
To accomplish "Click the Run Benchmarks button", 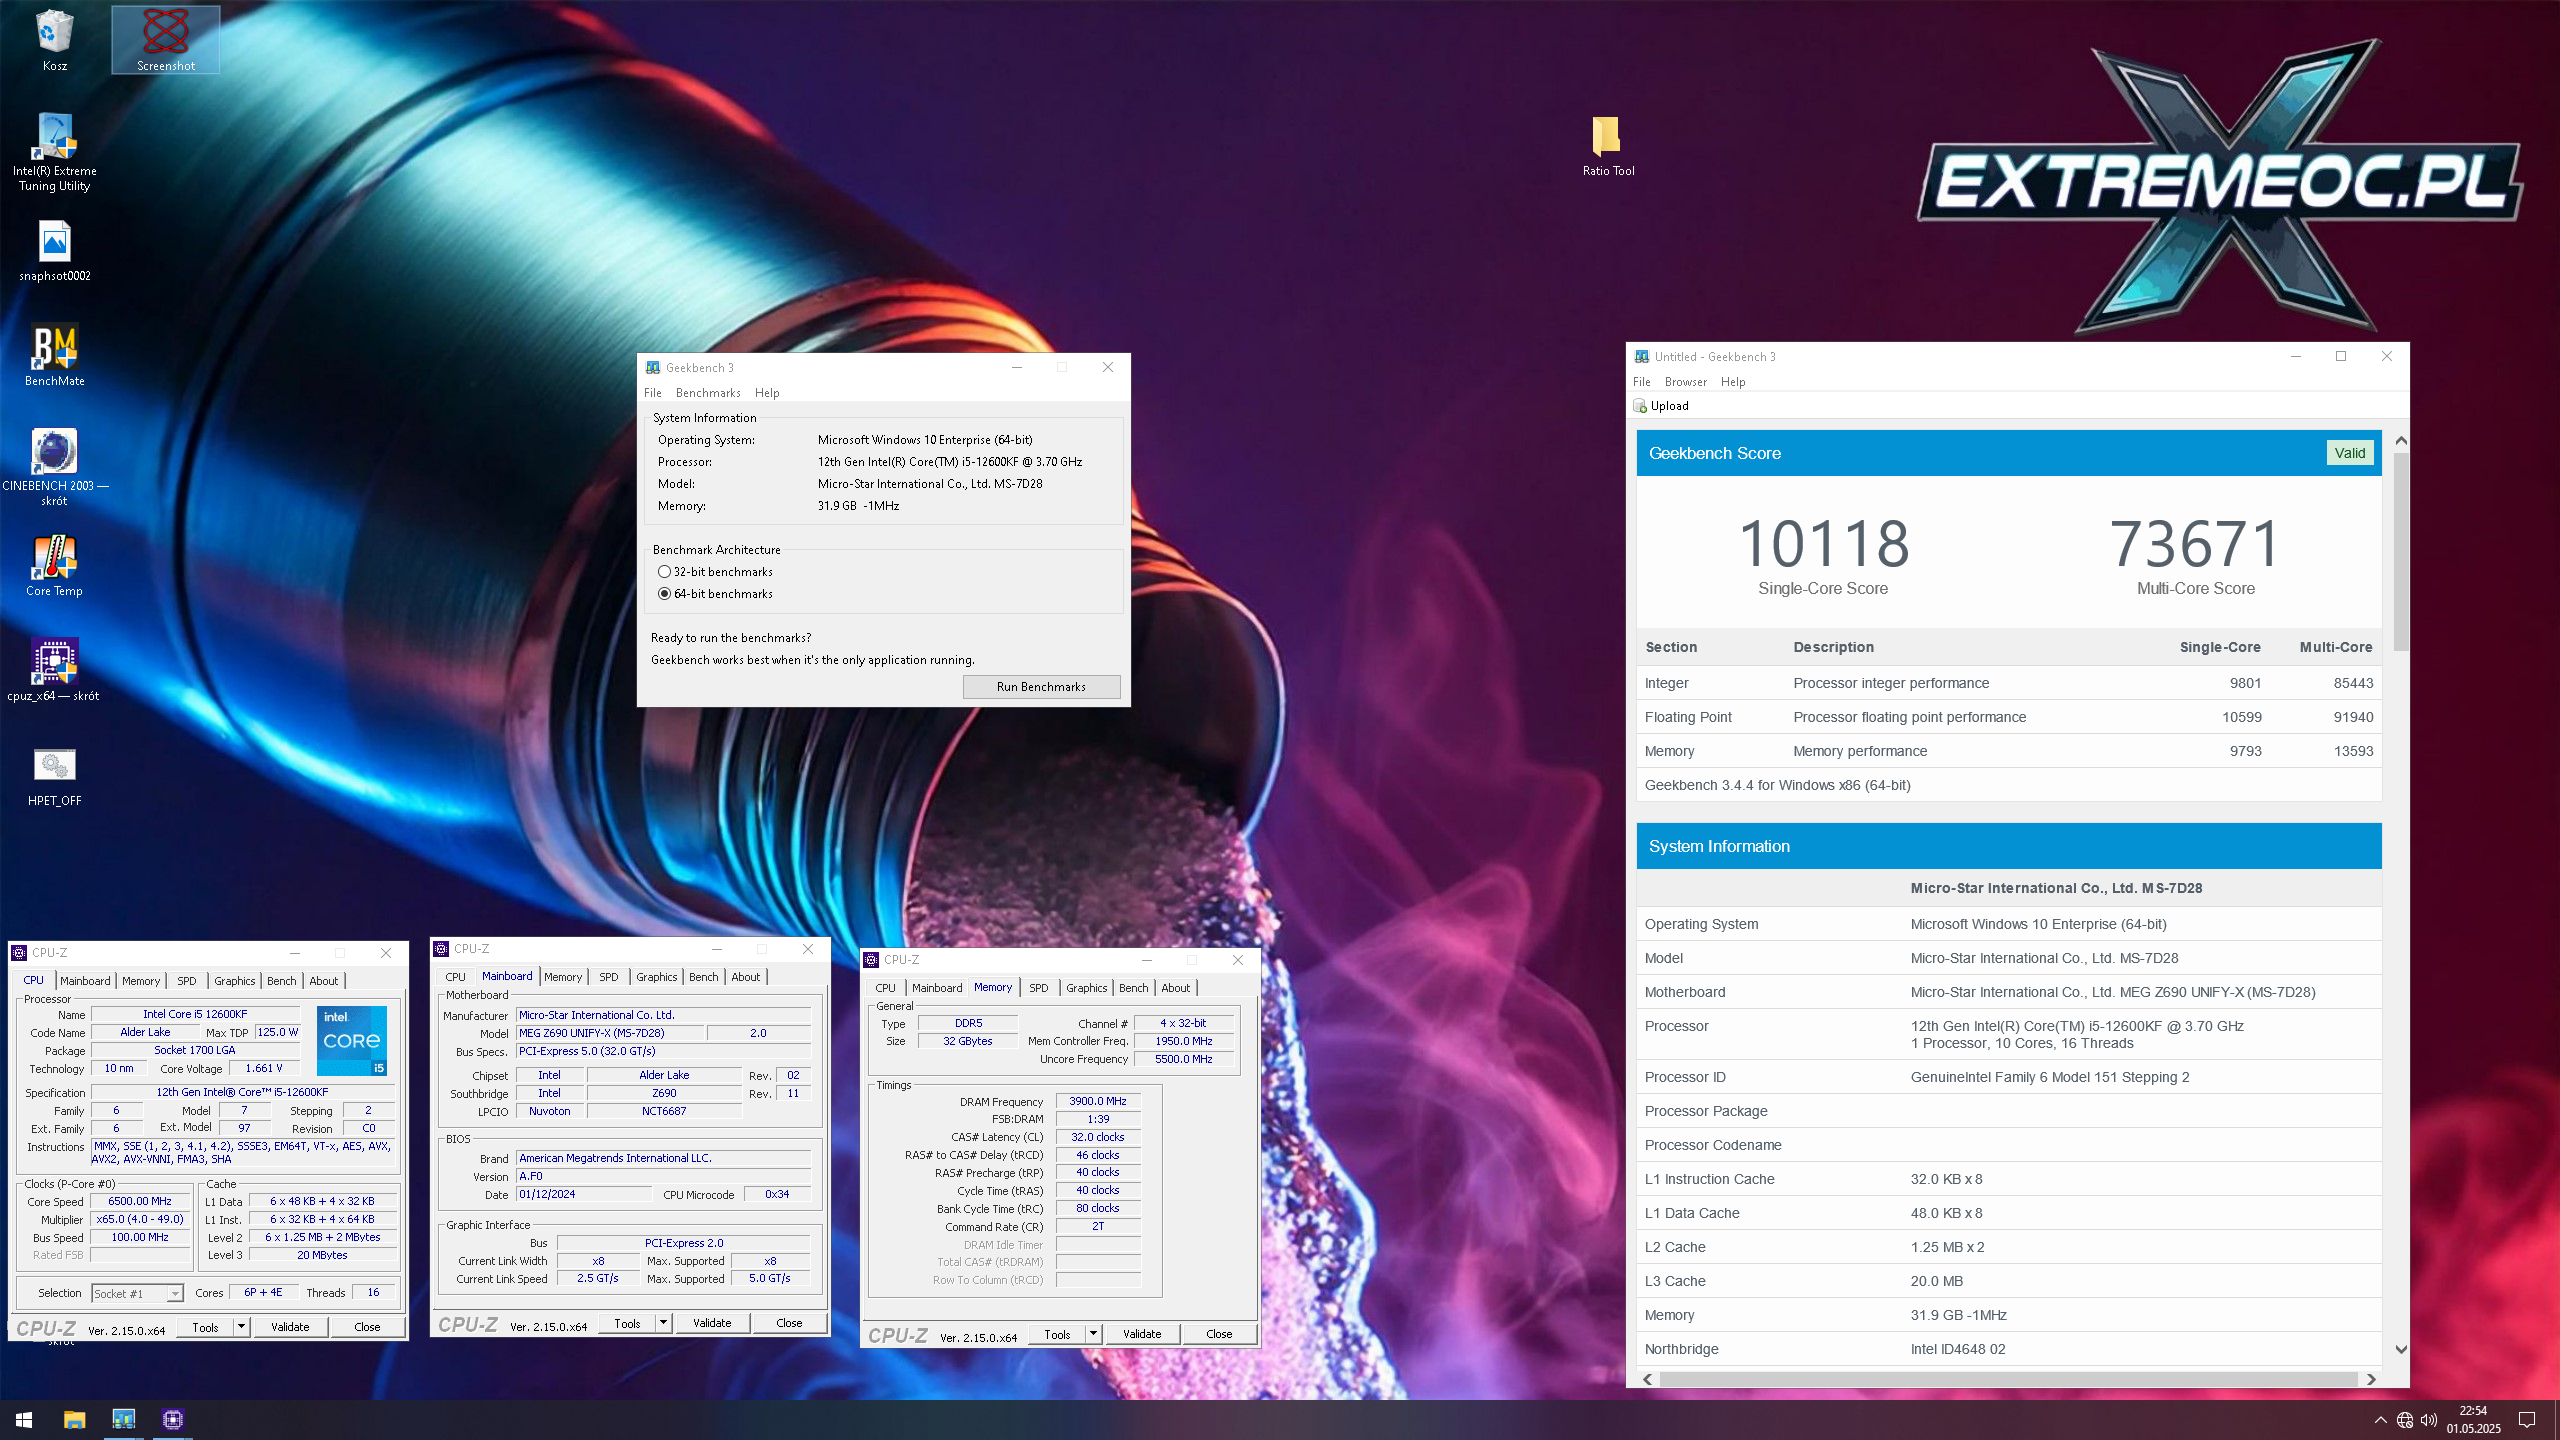I will (x=1041, y=687).
